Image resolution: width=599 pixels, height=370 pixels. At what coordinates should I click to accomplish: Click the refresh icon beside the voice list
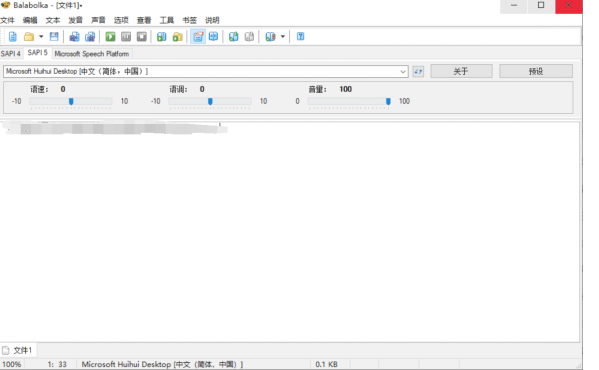[418, 71]
